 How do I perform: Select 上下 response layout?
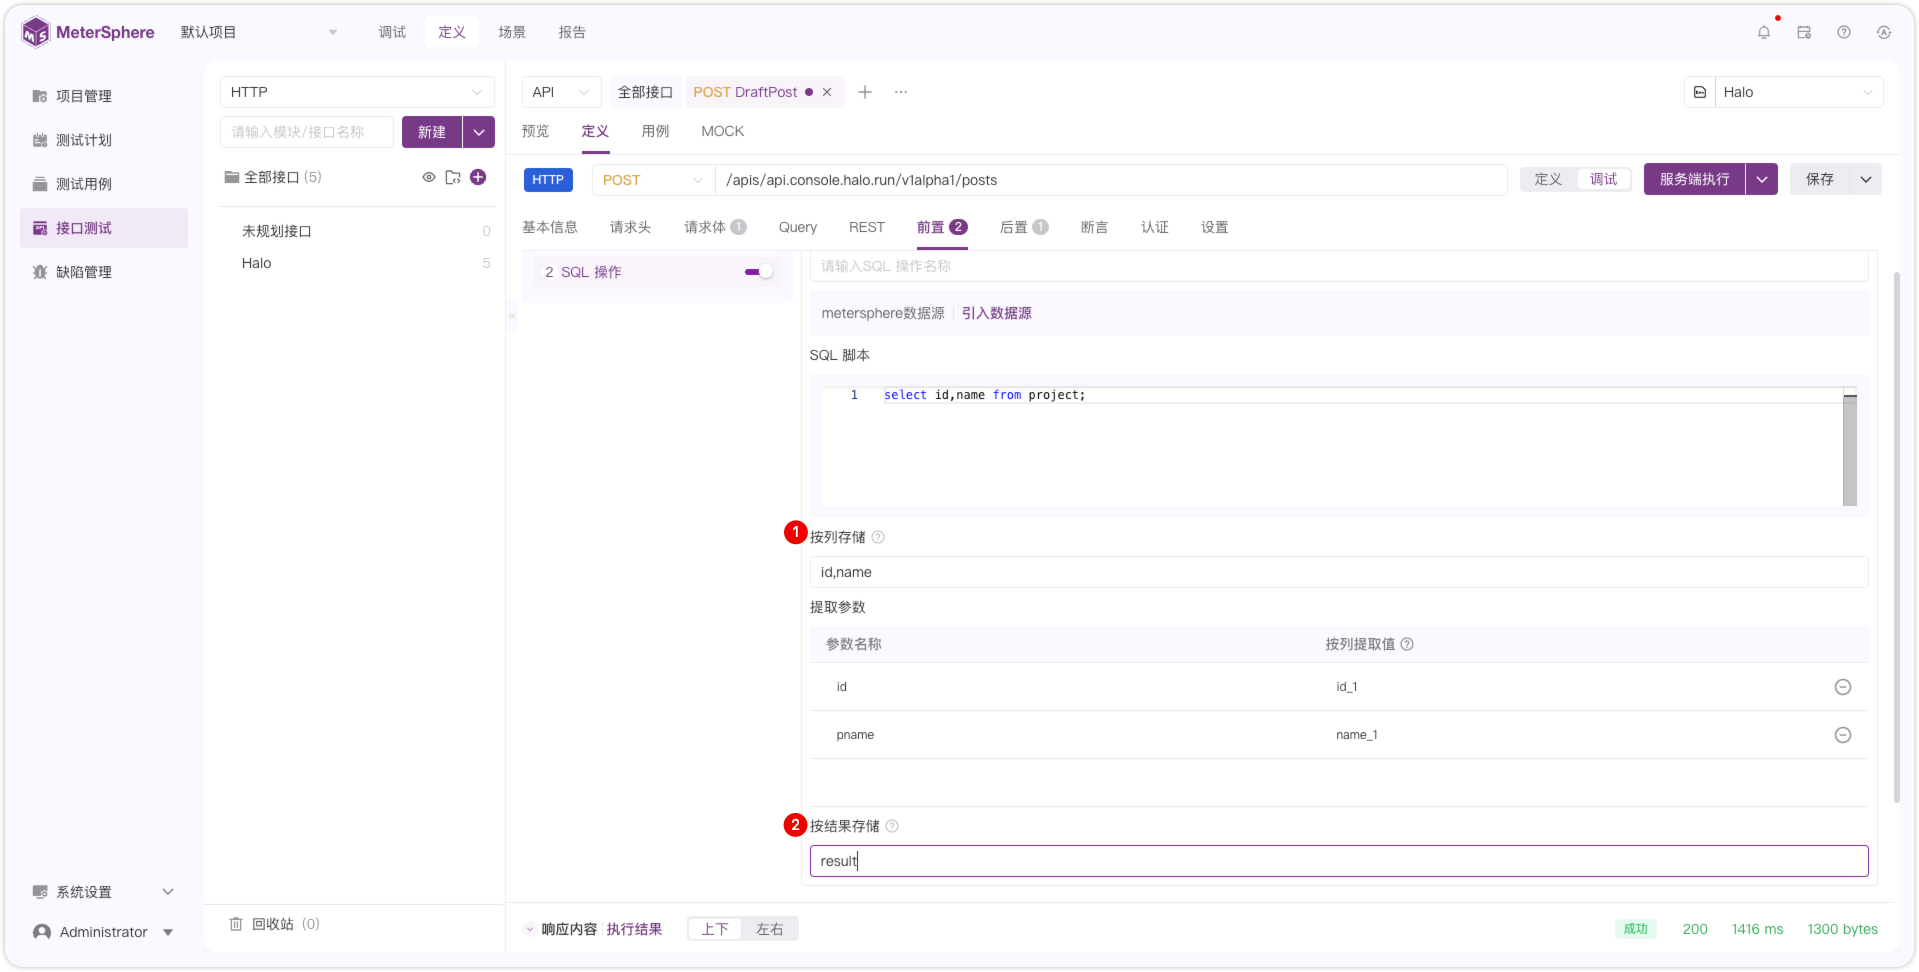(715, 929)
